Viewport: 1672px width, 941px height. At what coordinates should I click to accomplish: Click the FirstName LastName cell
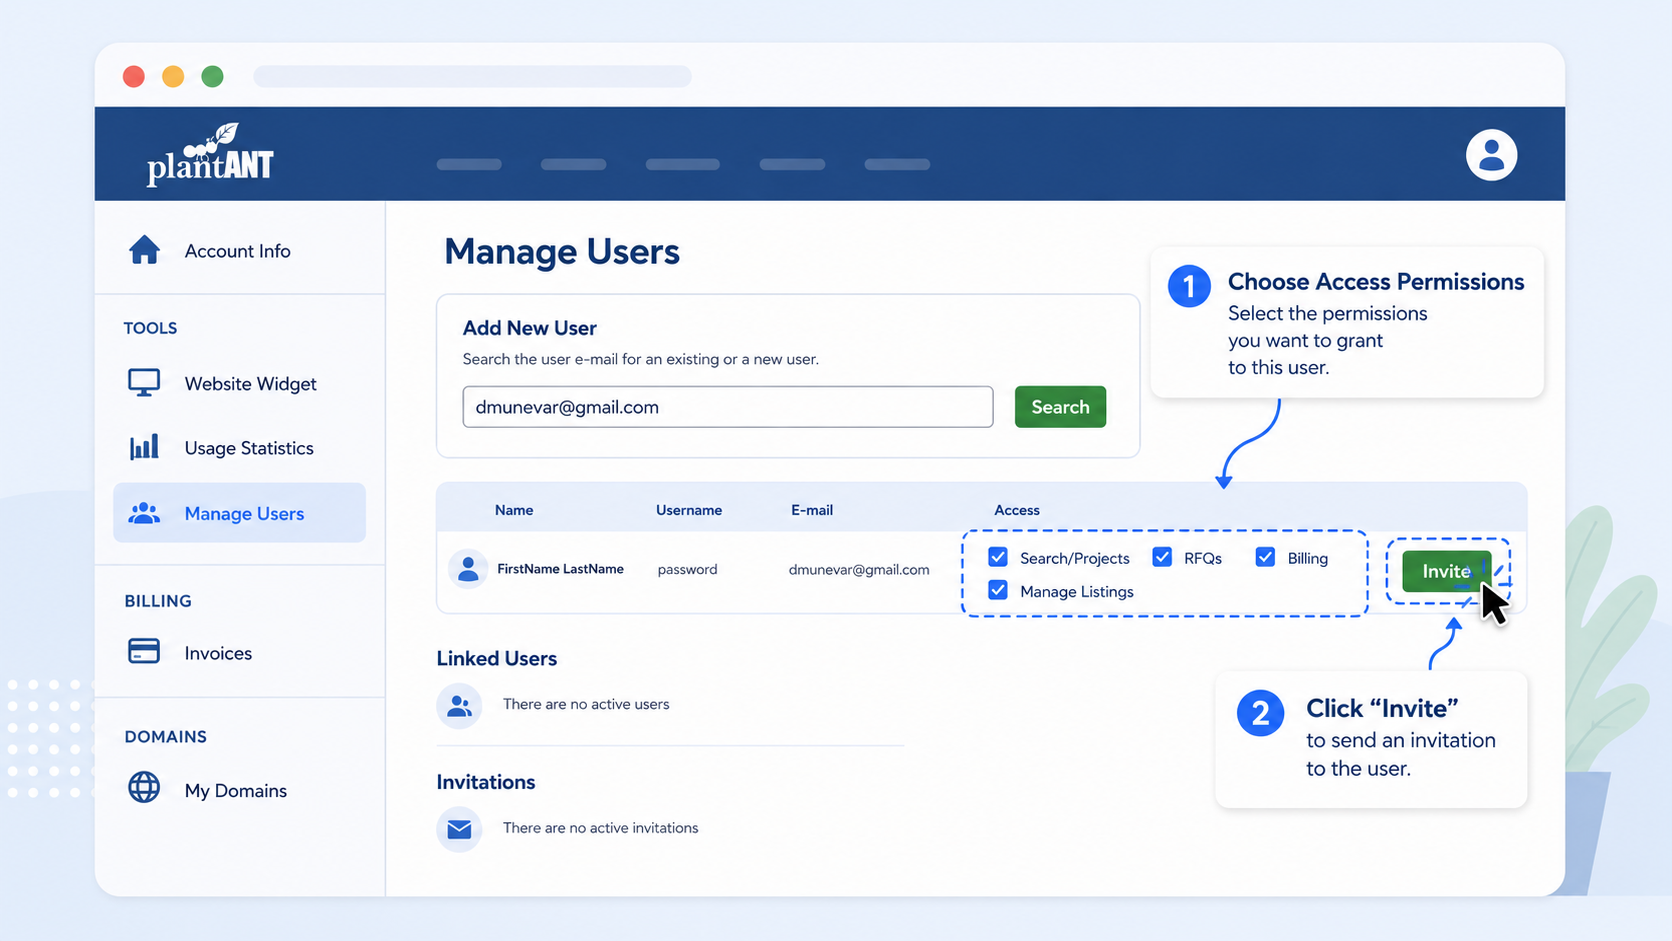[560, 569]
